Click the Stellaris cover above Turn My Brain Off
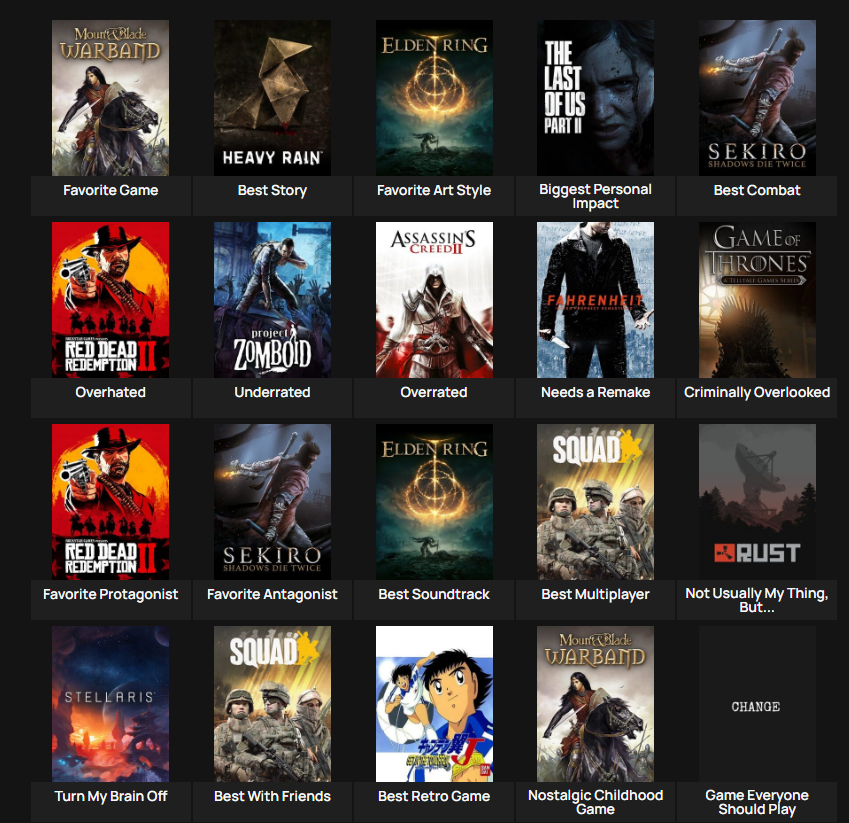 point(110,704)
